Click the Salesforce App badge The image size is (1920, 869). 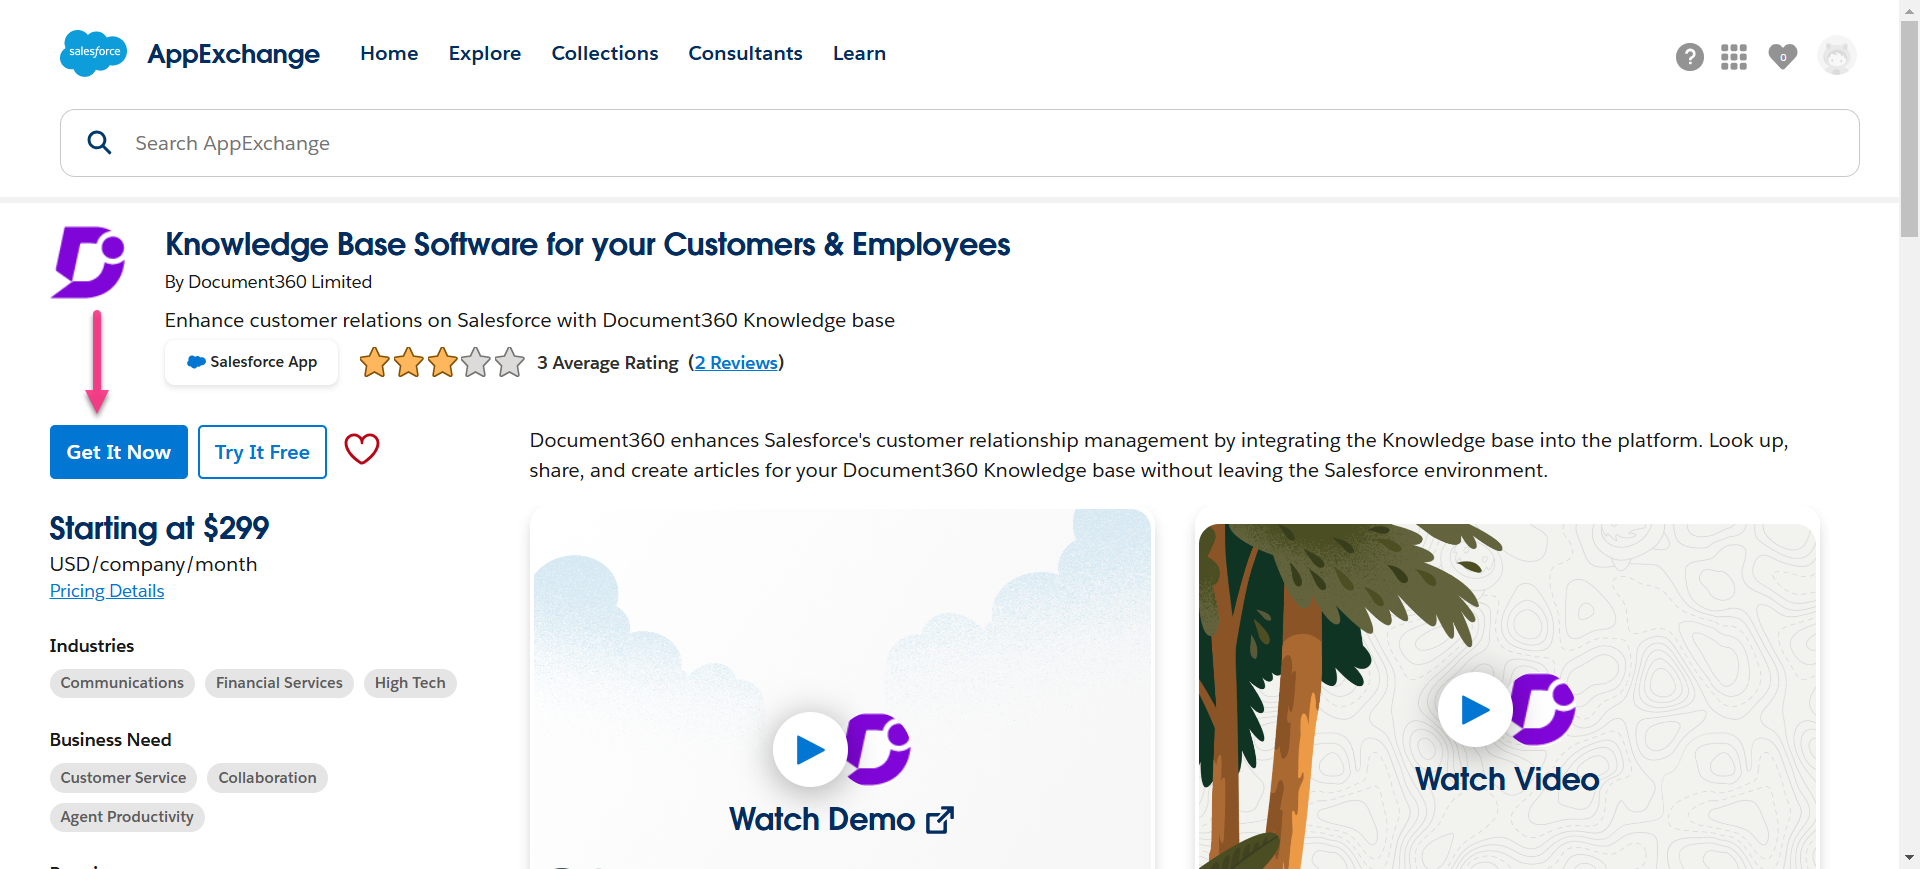tap(251, 362)
